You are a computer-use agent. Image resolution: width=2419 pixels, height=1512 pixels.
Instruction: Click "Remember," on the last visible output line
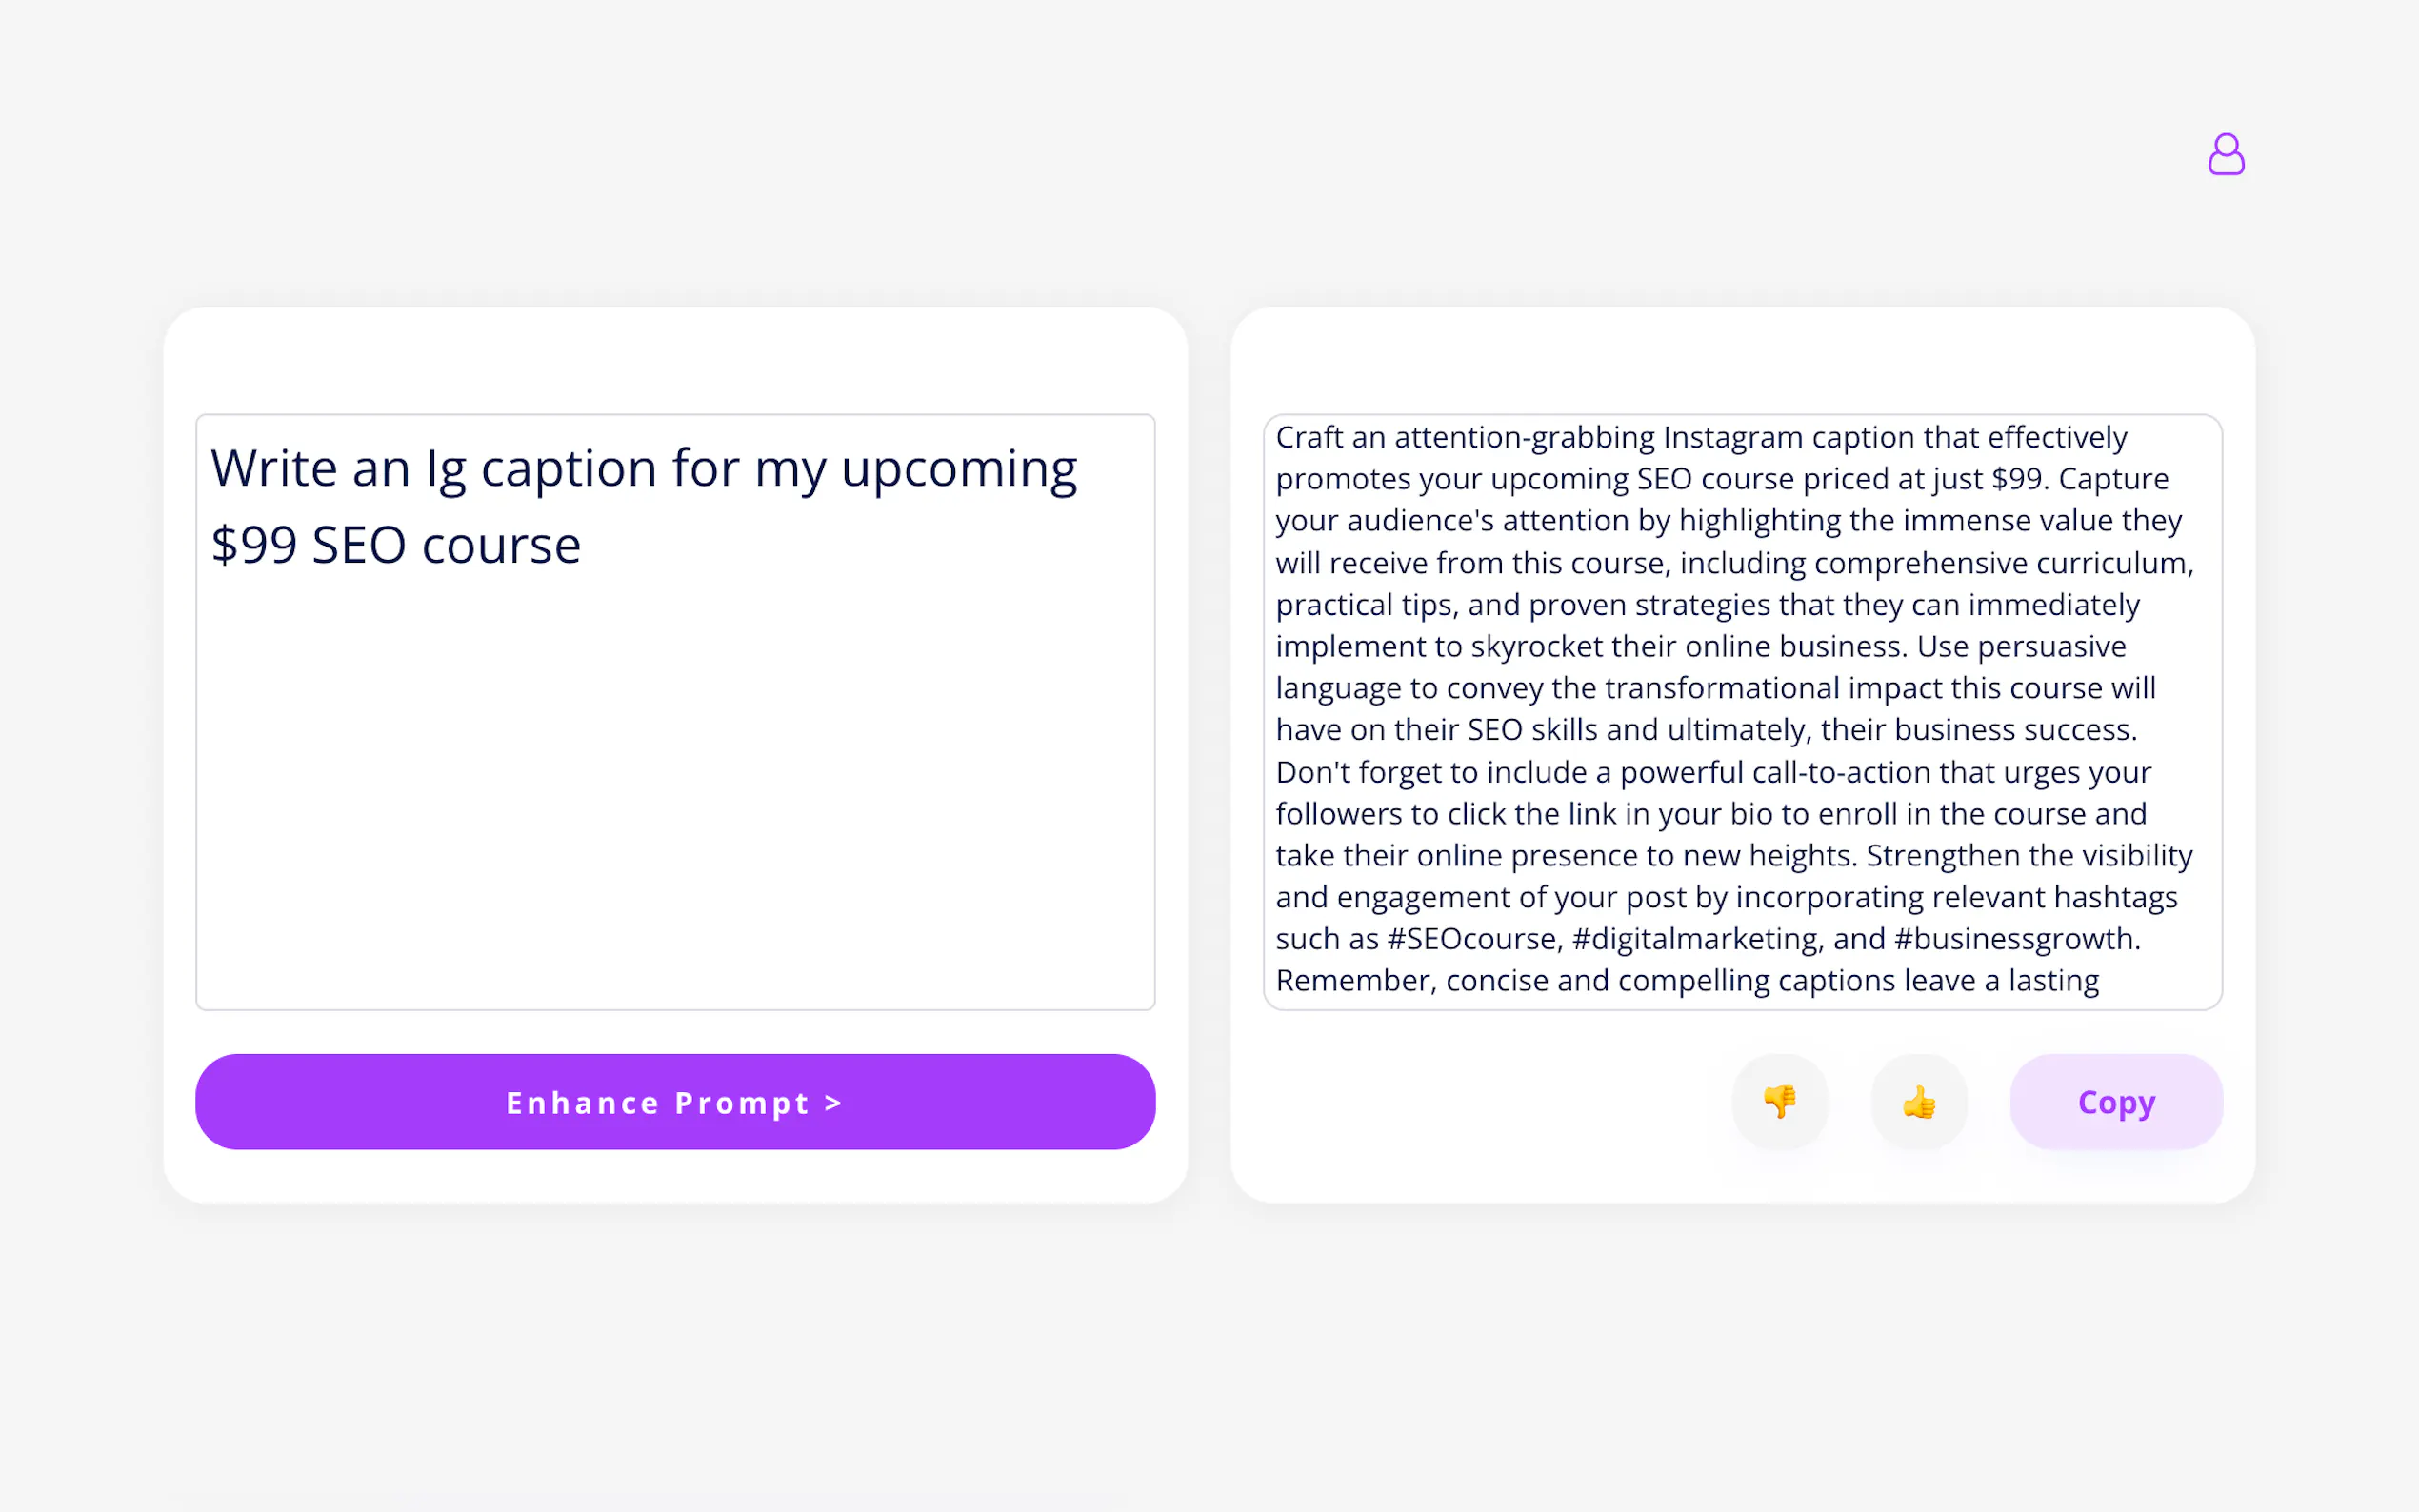pos(1356,981)
